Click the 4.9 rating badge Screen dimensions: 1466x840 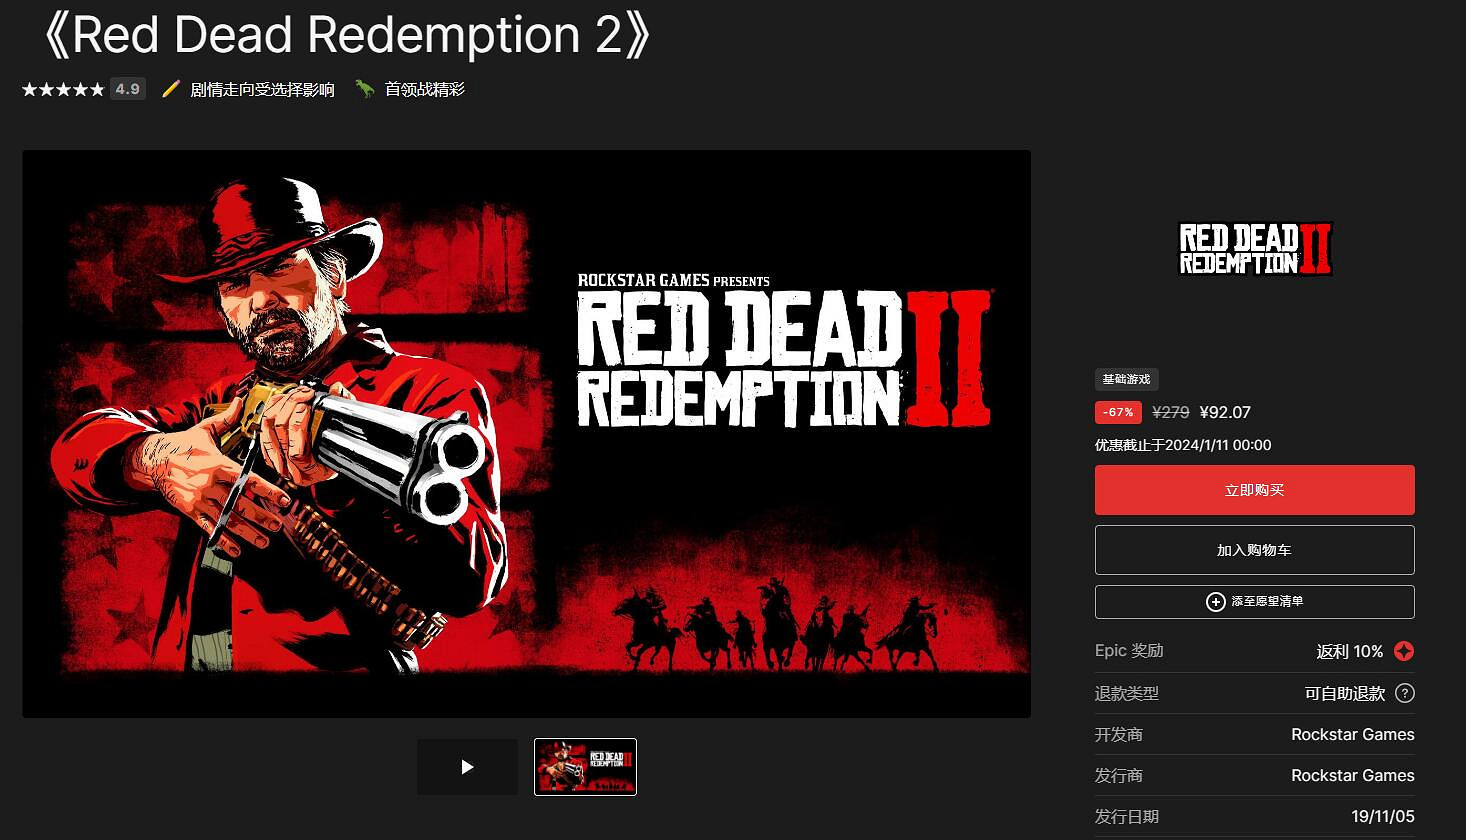tap(127, 89)
